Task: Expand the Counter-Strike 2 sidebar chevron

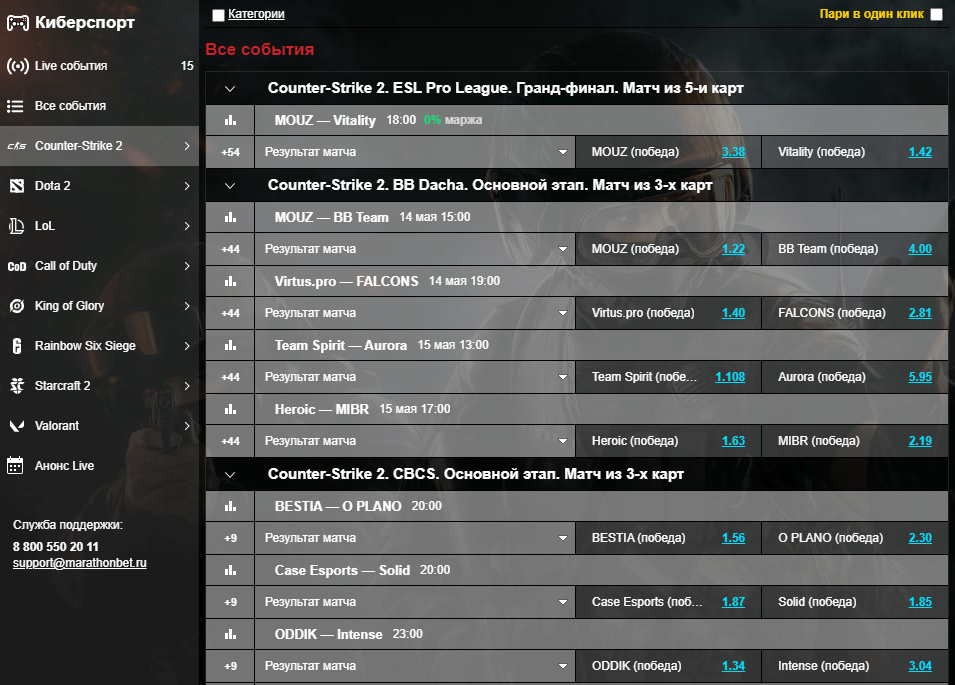Action: (187, 146)
